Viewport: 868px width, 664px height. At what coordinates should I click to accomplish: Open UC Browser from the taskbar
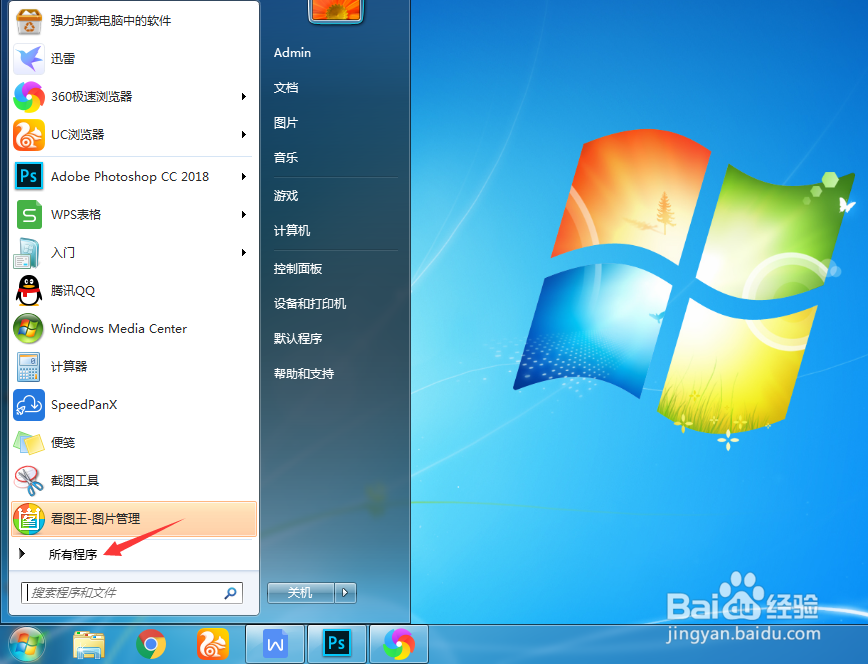[x=213, y=645]
